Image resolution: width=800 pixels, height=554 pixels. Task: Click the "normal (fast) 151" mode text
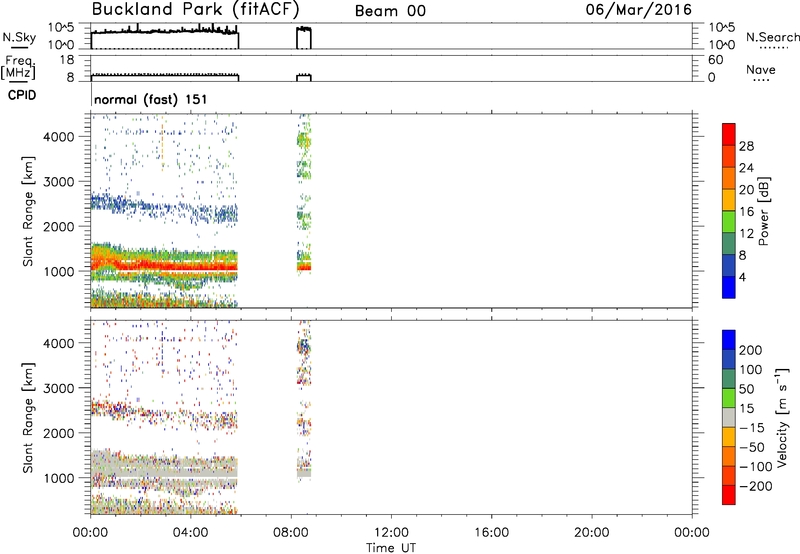151,99
